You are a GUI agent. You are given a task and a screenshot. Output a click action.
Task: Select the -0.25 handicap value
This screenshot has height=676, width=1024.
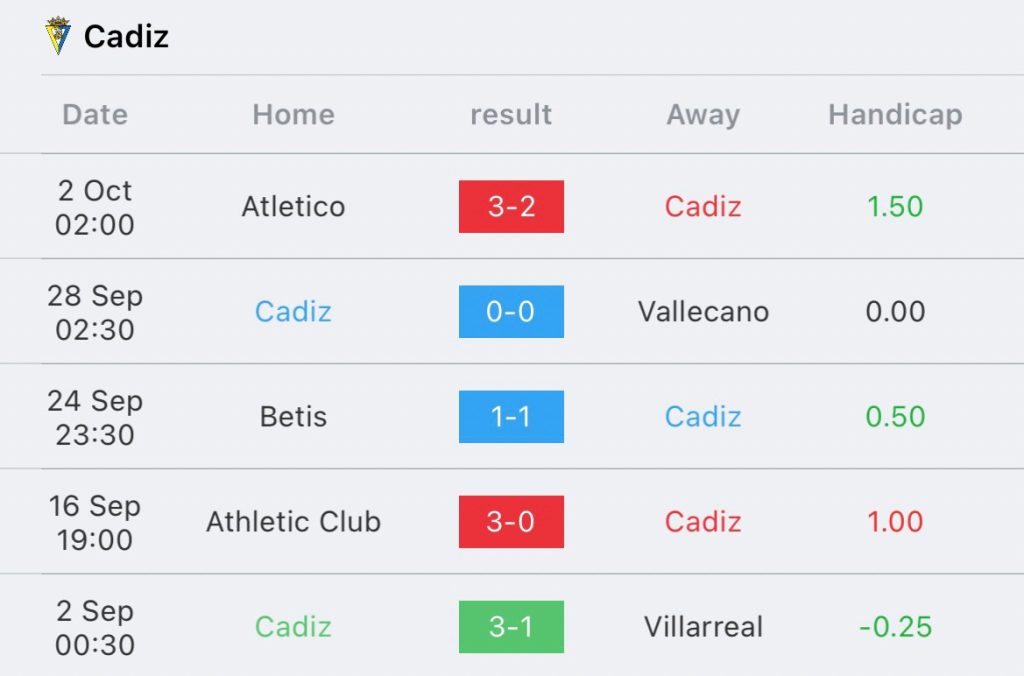(x=895, y=627)
